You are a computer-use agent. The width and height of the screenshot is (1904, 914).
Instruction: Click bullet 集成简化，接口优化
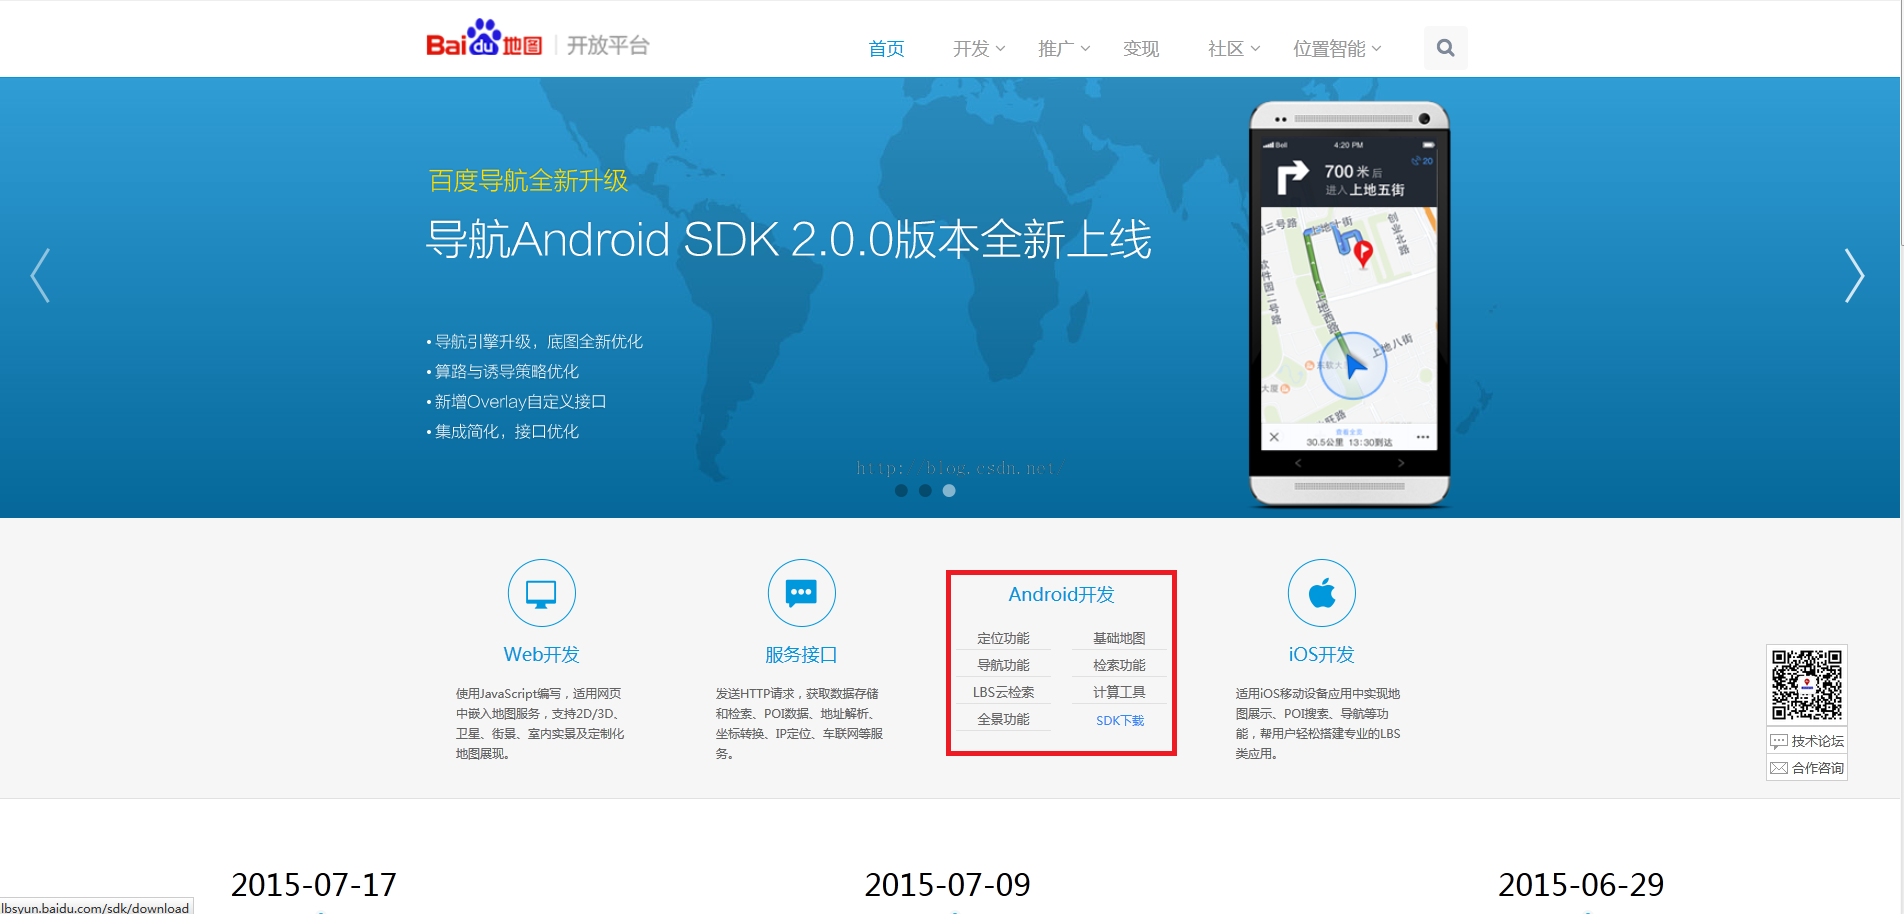pyautogui.click(x=502, y=432)
